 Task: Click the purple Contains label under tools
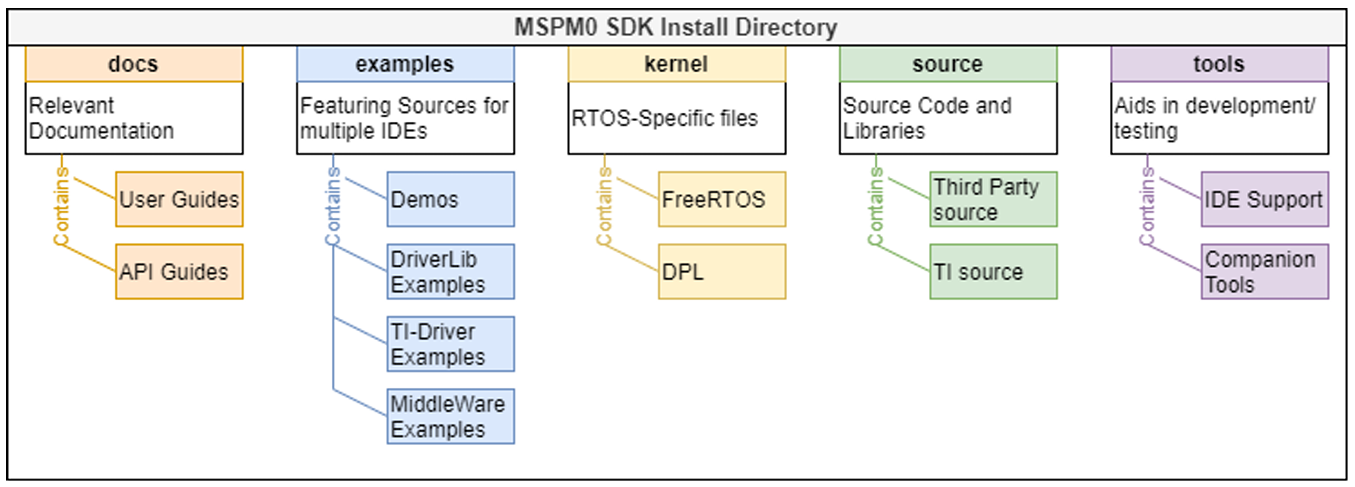[1148, 206]
